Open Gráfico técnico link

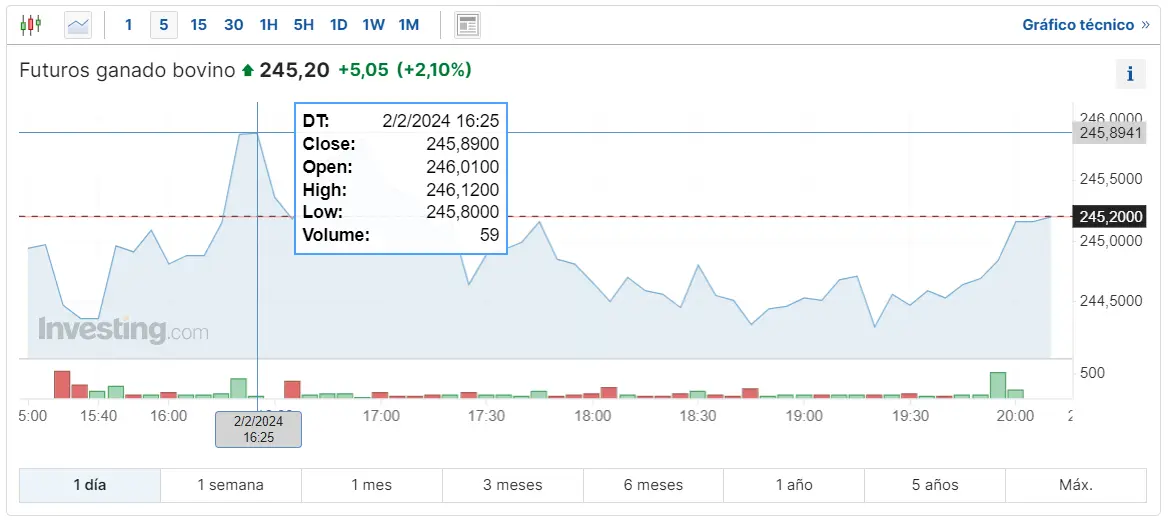[1085, 24]
